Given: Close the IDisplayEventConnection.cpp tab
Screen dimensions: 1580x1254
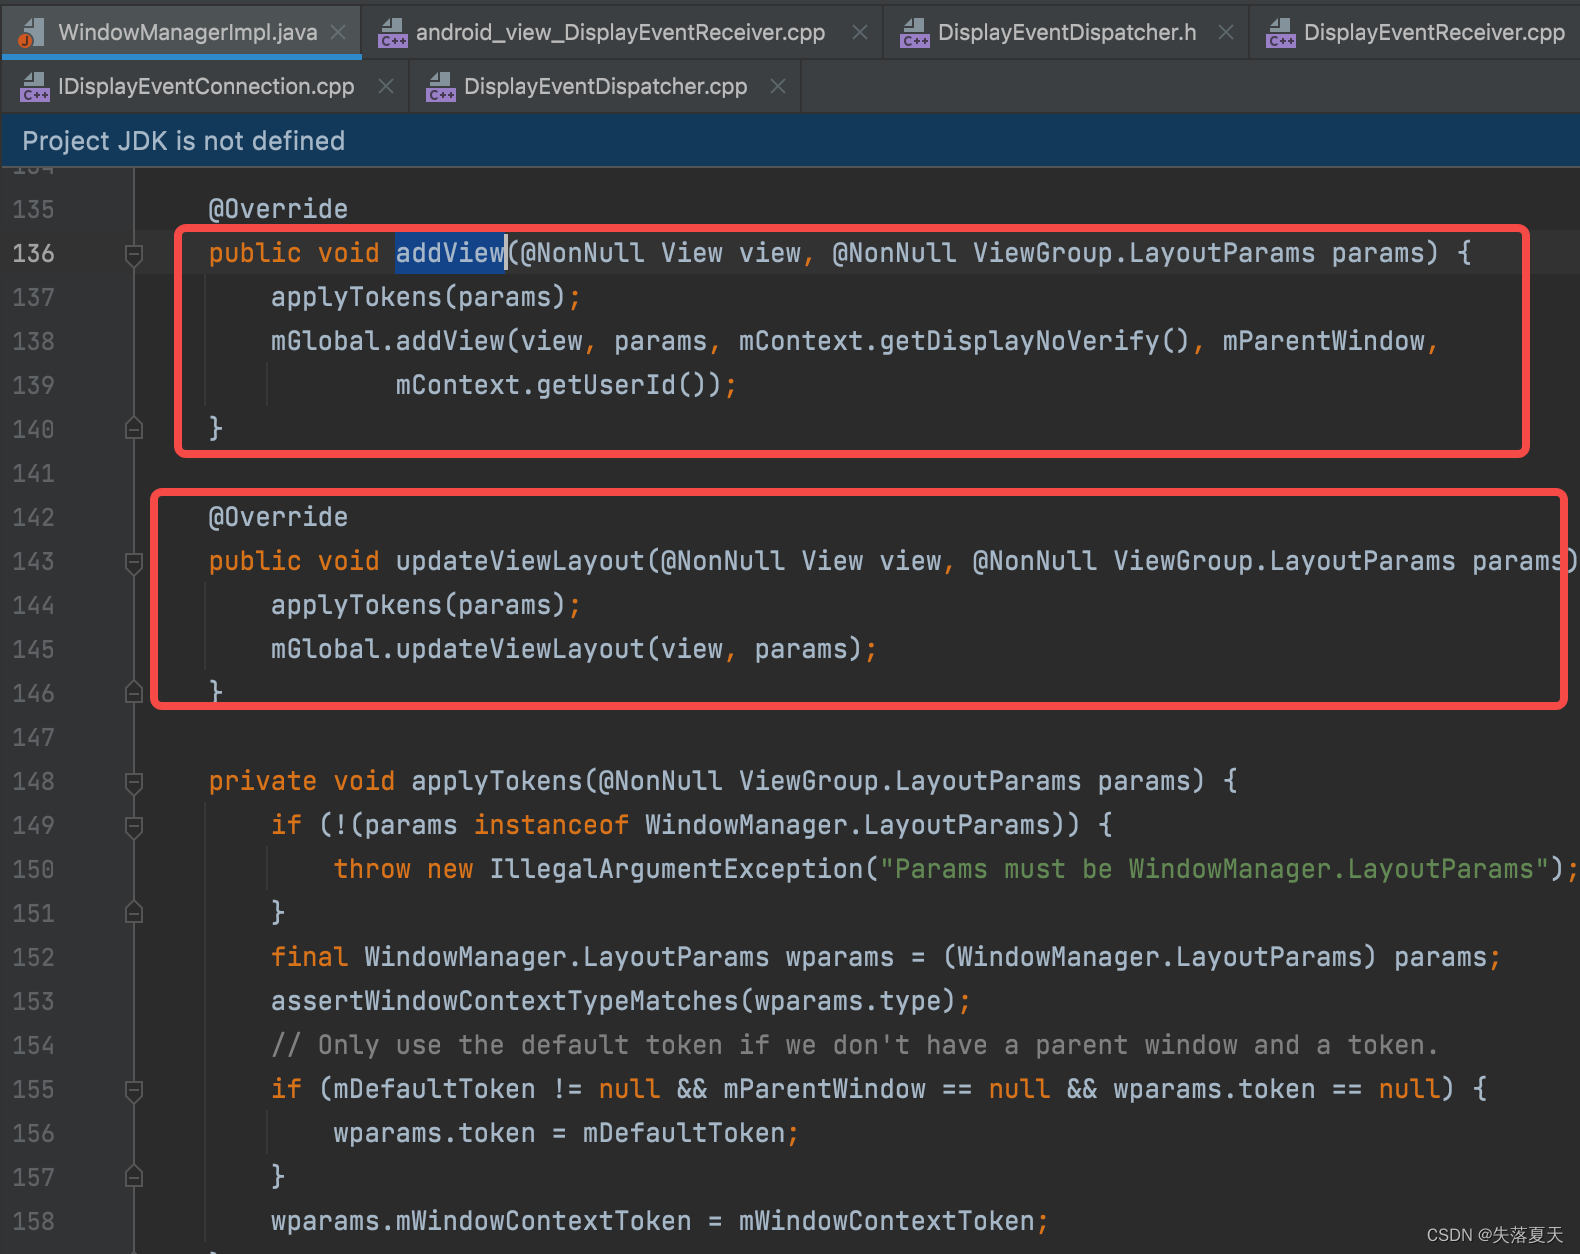Looking at the screenshot, I should [386, 87].
